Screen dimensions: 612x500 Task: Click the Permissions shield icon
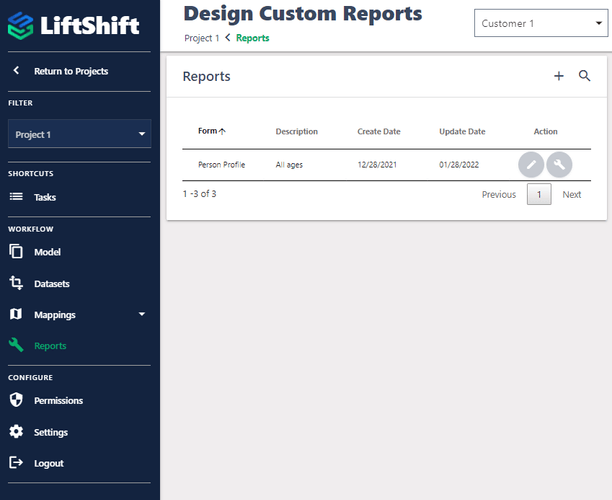16,400
